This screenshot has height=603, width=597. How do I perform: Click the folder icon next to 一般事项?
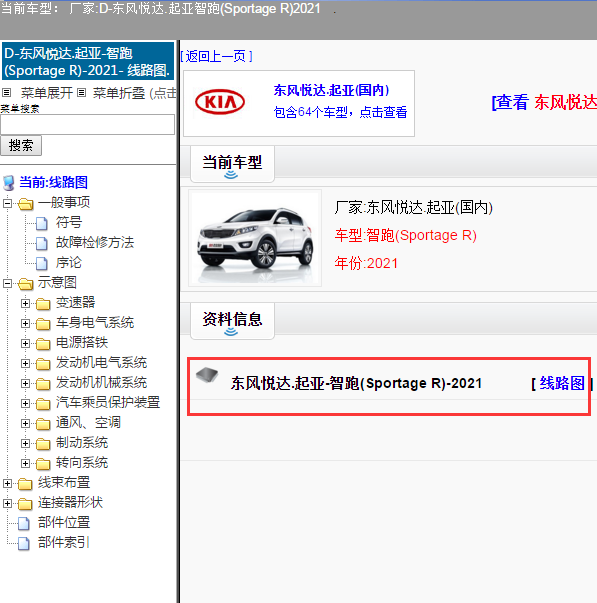click(25, 203)
